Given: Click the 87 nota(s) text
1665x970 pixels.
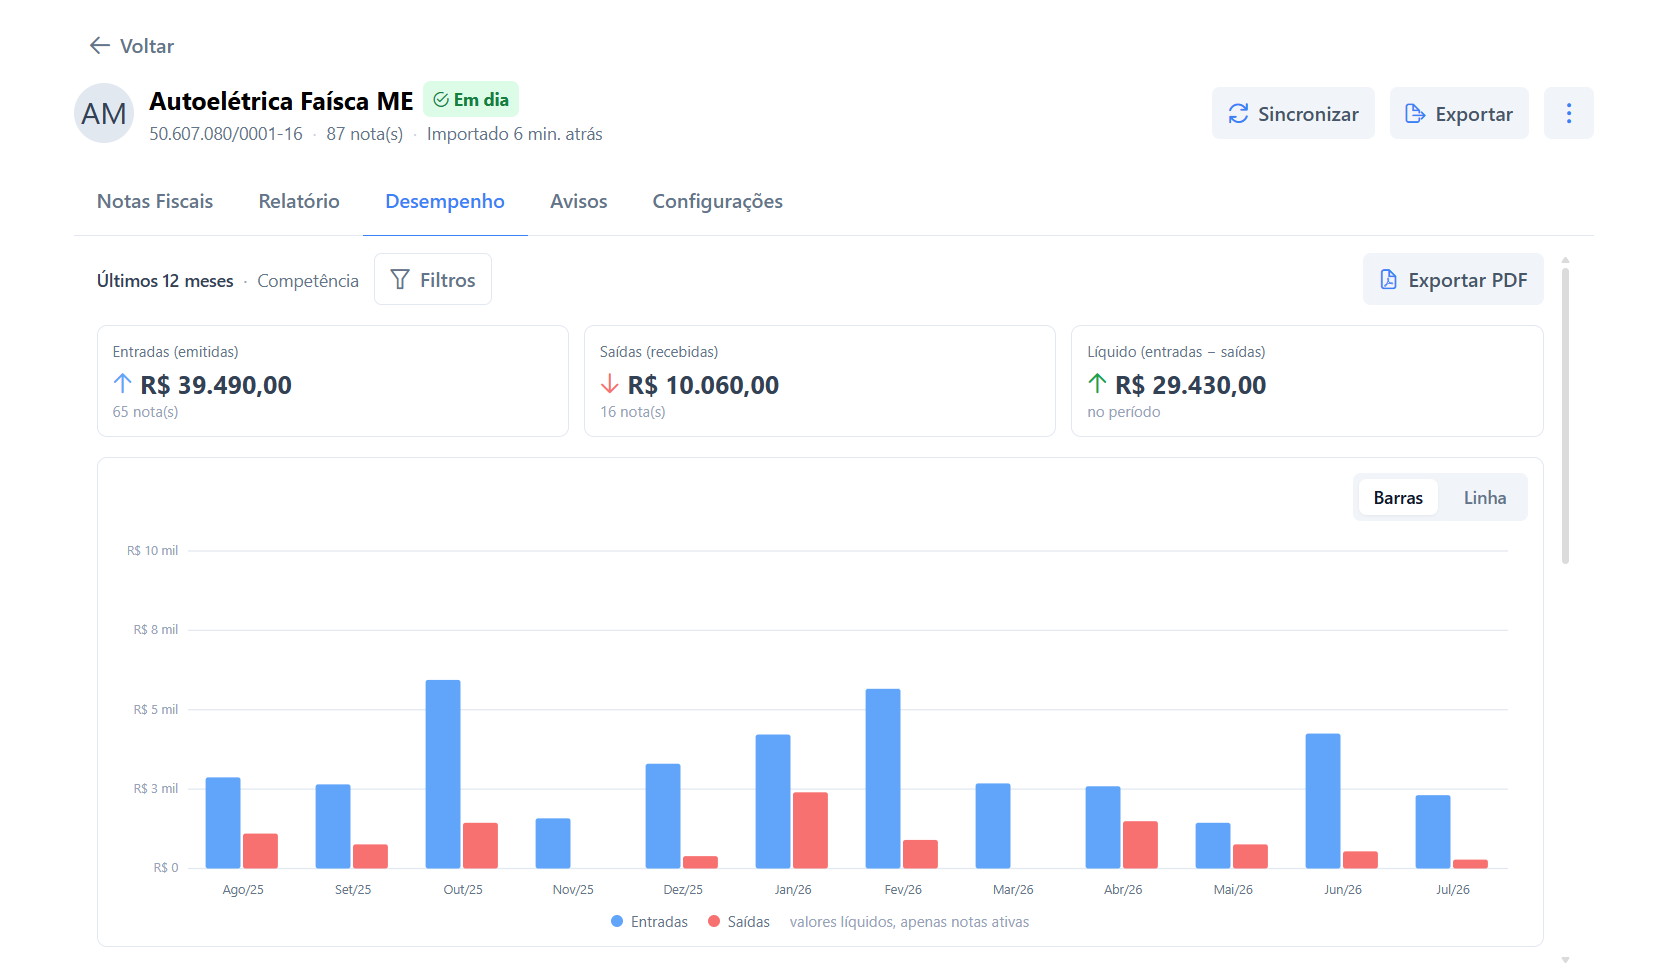Looking at the screenshot, I should [365, 134].
